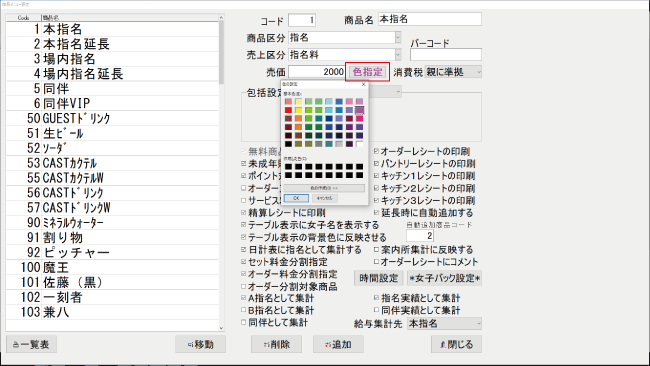Toggle セット料金分割指定 checkbox
Image resolution: width=650 pixels, height=366 pixels.
(244, 262)
